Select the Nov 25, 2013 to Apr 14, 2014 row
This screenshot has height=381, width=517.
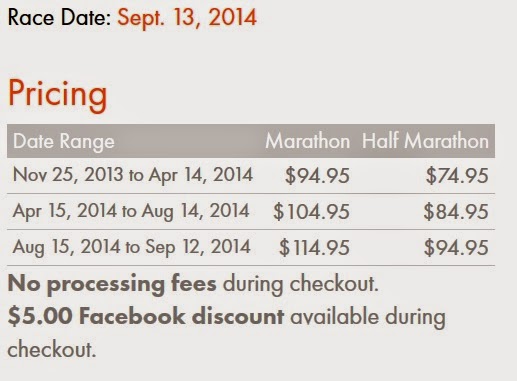251,176
